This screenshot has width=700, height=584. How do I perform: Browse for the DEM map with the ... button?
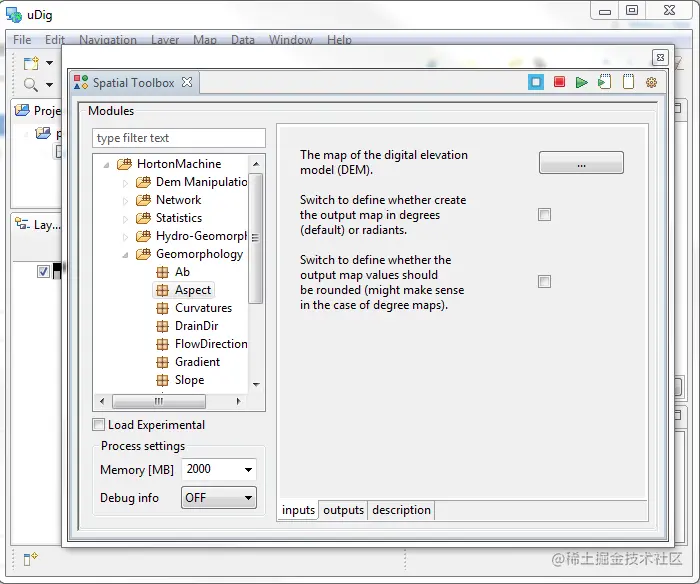(581, 163)
